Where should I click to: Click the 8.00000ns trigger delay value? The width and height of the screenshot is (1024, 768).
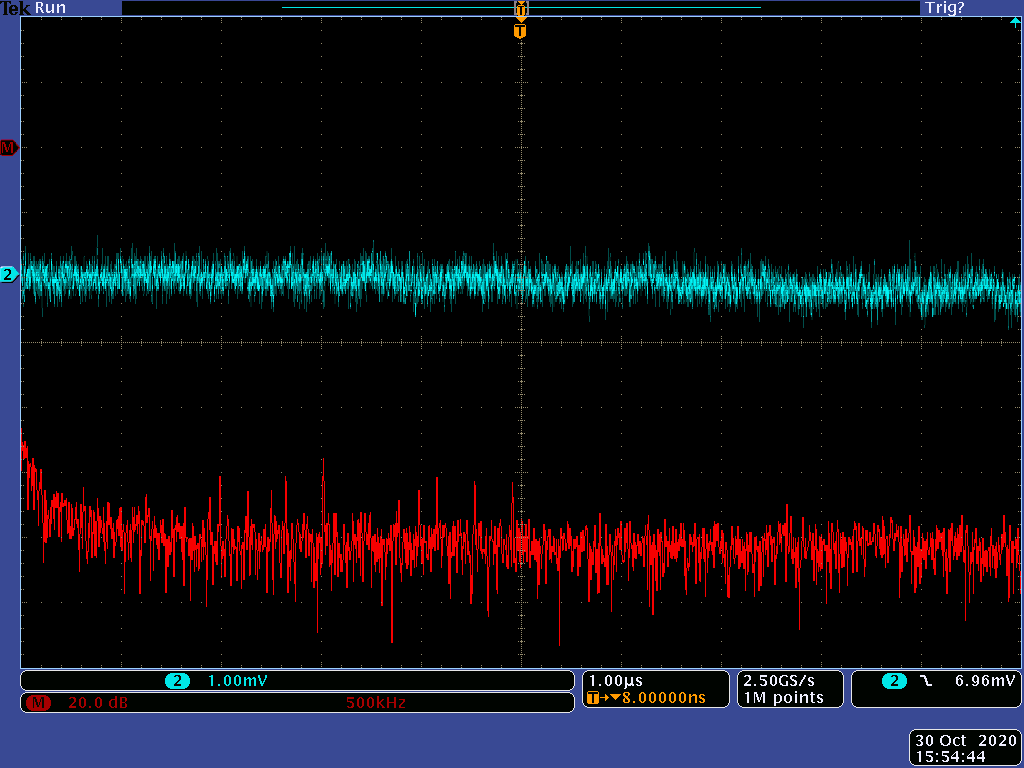pos(664,698)
